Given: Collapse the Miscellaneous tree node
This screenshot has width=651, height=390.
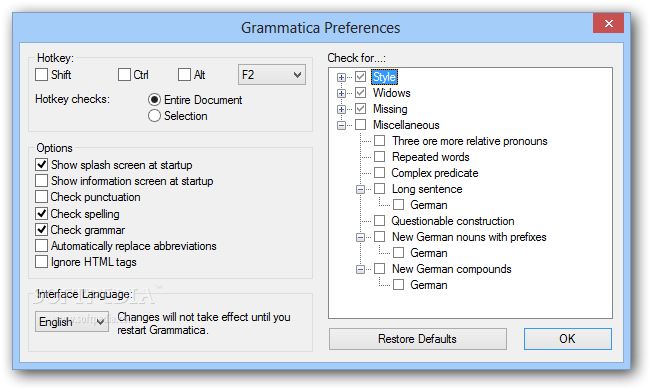Looking at the screenshot, I should click(341, 125).
